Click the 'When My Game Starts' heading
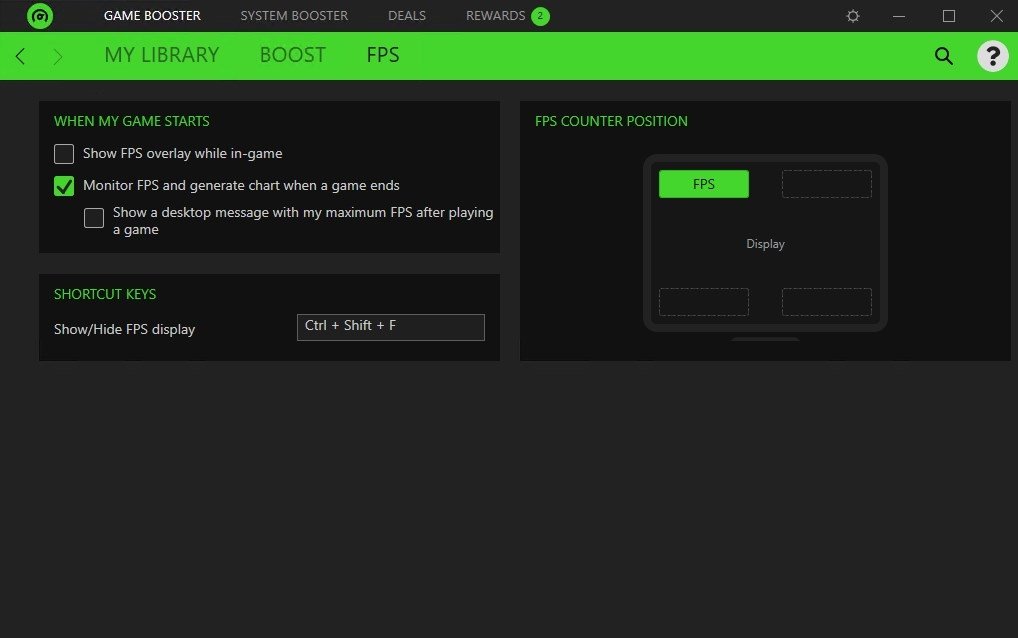Screen dimensions: 1018x638 [132, 121]
